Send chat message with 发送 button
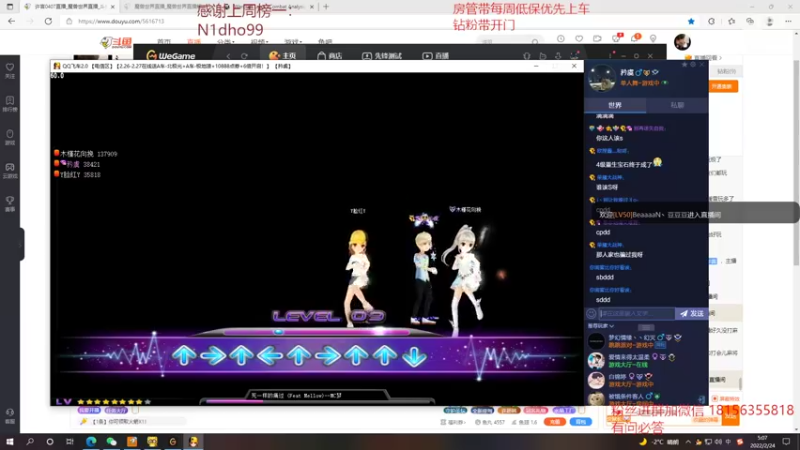This screenshot has width=800, height=450. pos(691,314)
